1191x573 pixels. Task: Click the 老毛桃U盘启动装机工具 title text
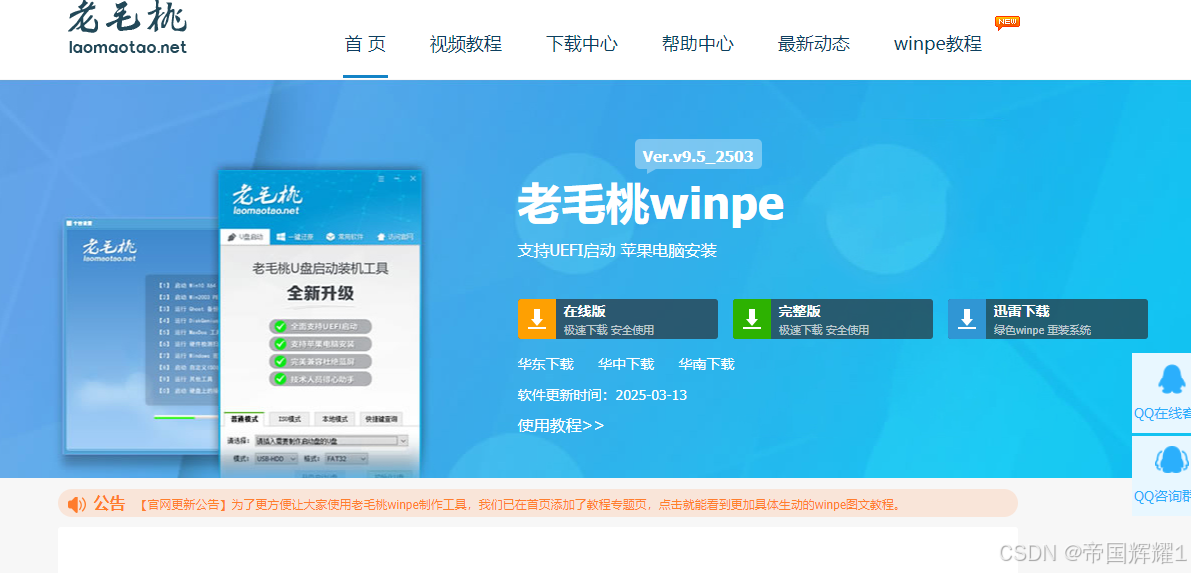pos(320,269)
